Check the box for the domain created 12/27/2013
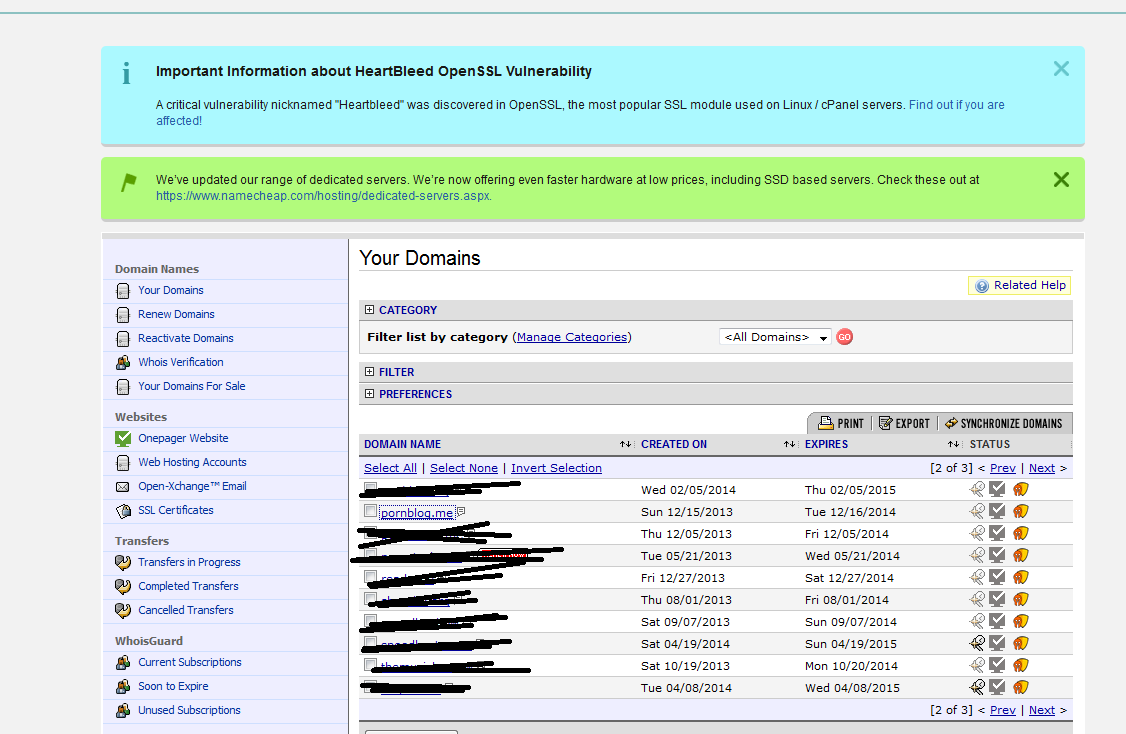This screenshot has height=734, width=1126. 371,577
